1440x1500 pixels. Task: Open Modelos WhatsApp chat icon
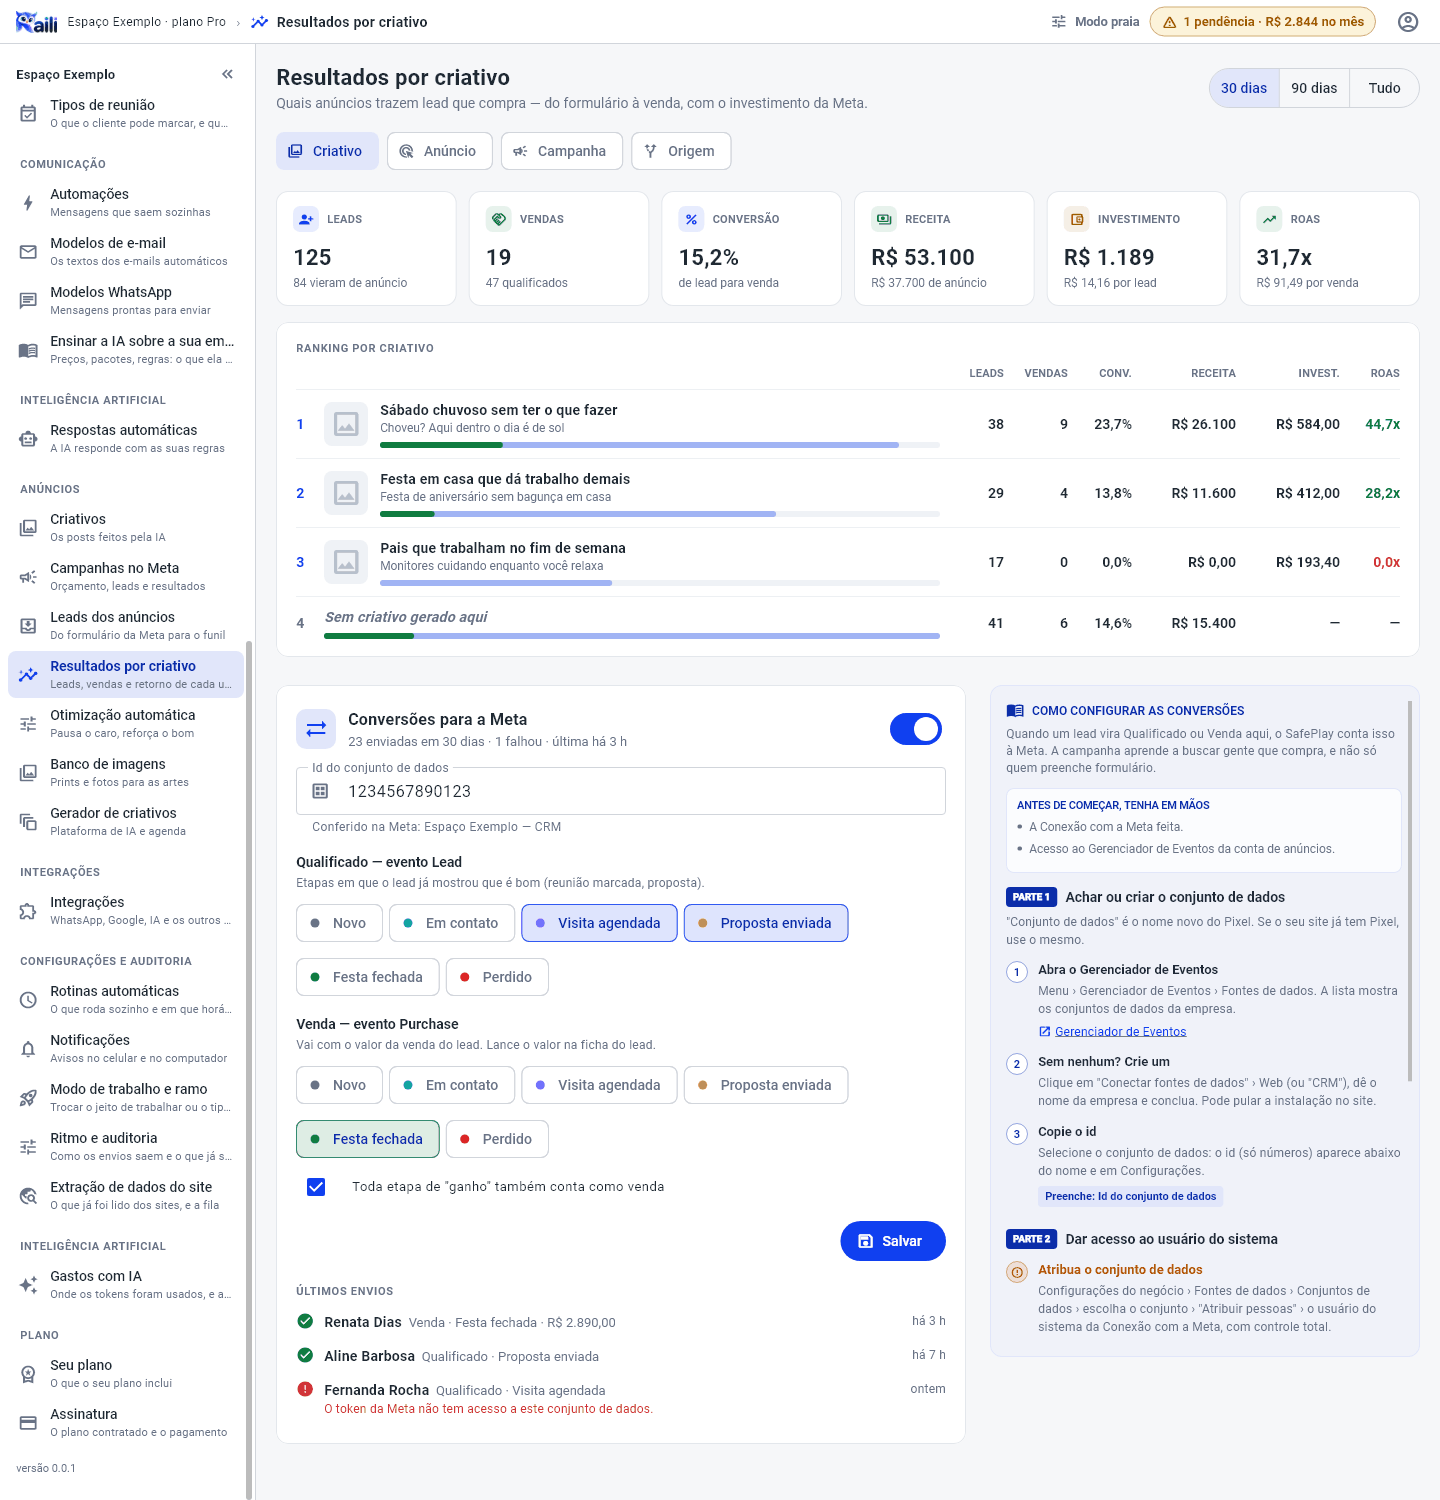[28, 301]
